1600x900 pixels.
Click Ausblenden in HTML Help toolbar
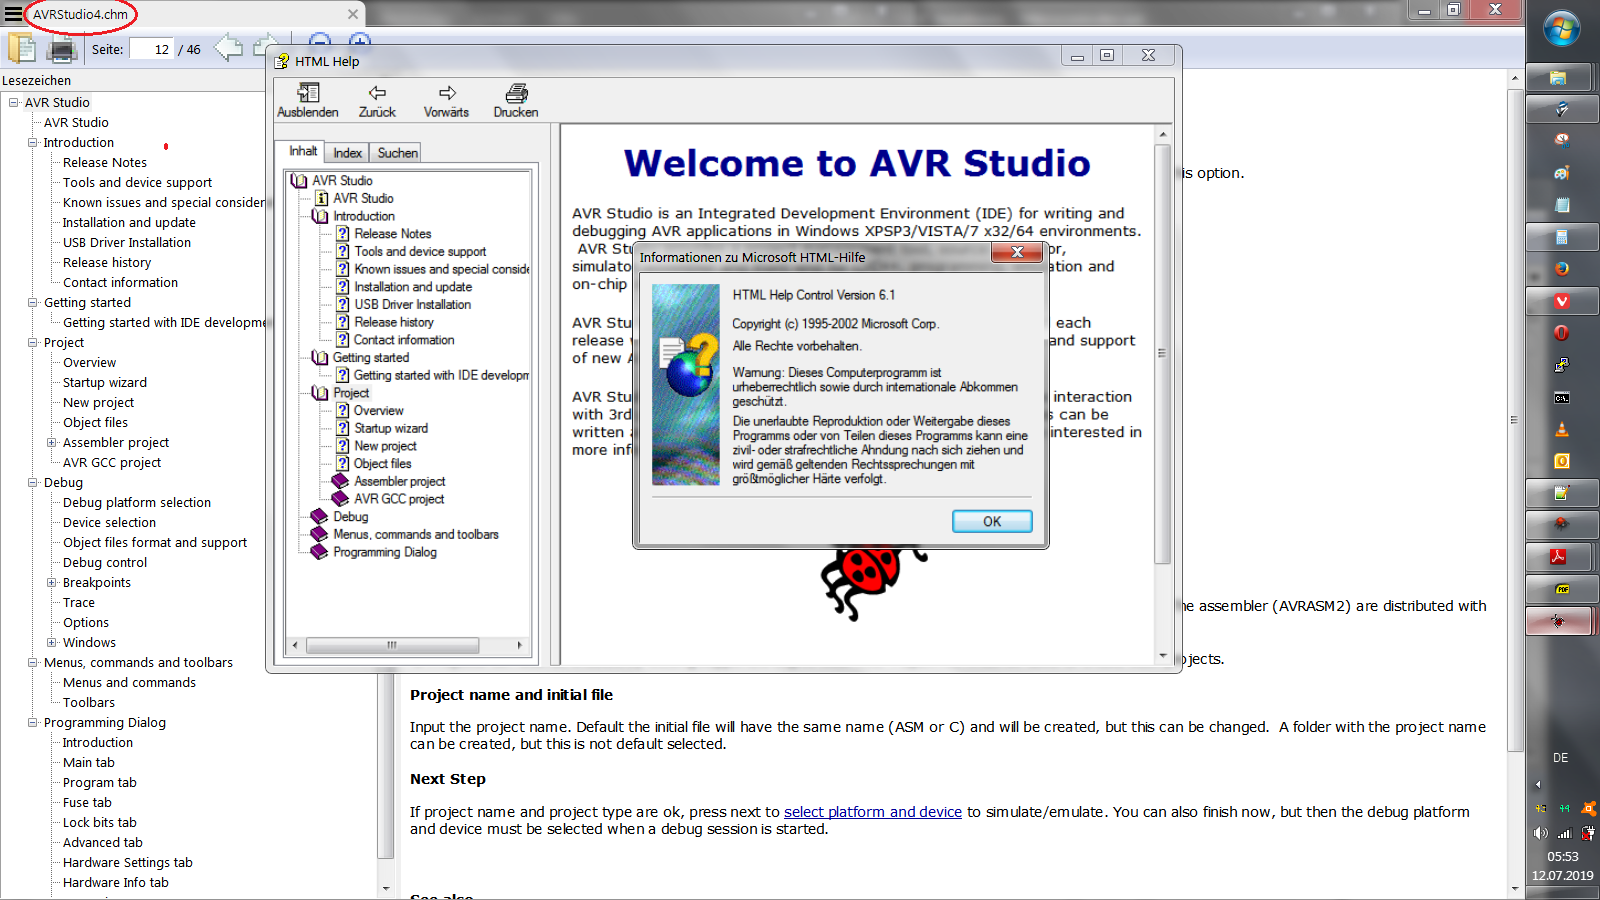[308, 101]
